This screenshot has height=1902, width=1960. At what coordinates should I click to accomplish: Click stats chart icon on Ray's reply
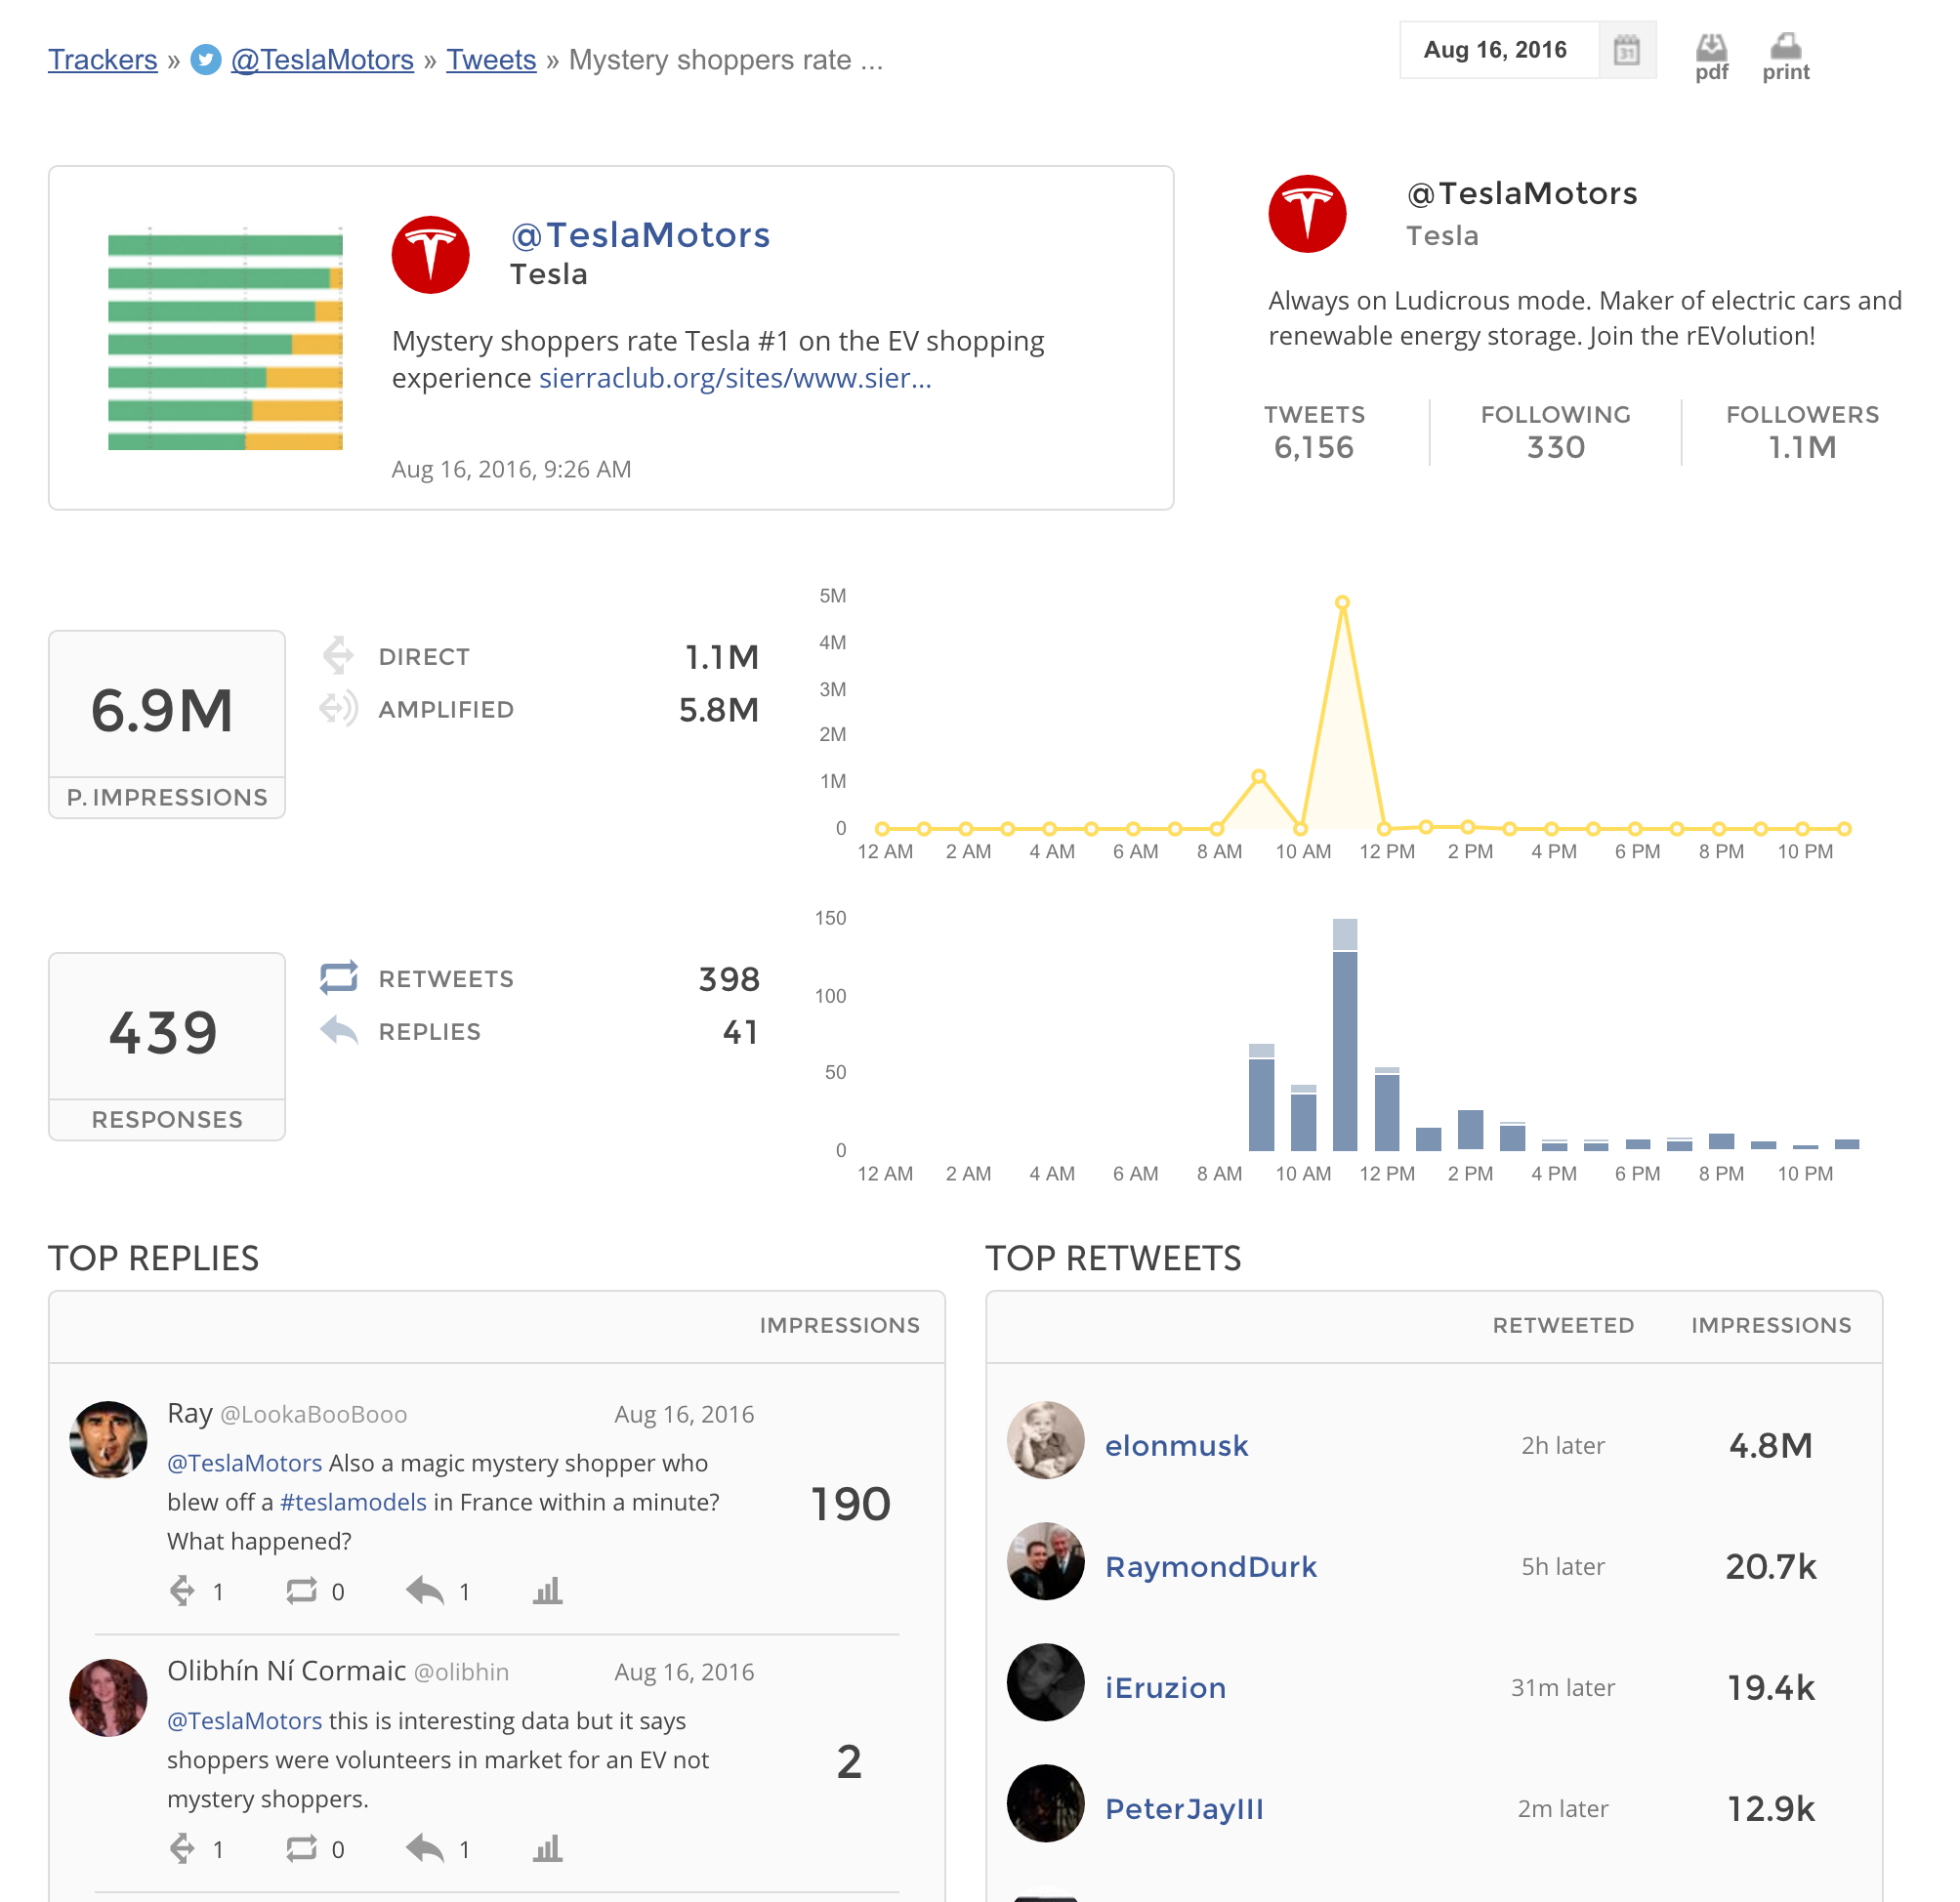point(547,1591)
